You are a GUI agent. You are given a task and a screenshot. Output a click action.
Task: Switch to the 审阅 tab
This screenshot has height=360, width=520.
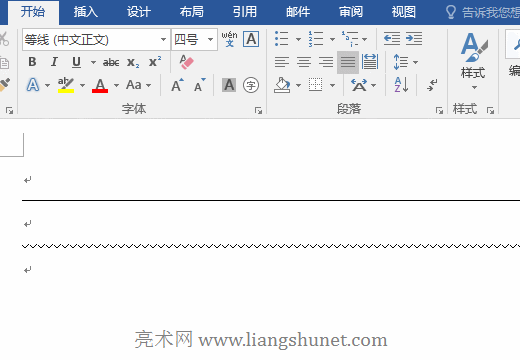(x=351, y=12)
